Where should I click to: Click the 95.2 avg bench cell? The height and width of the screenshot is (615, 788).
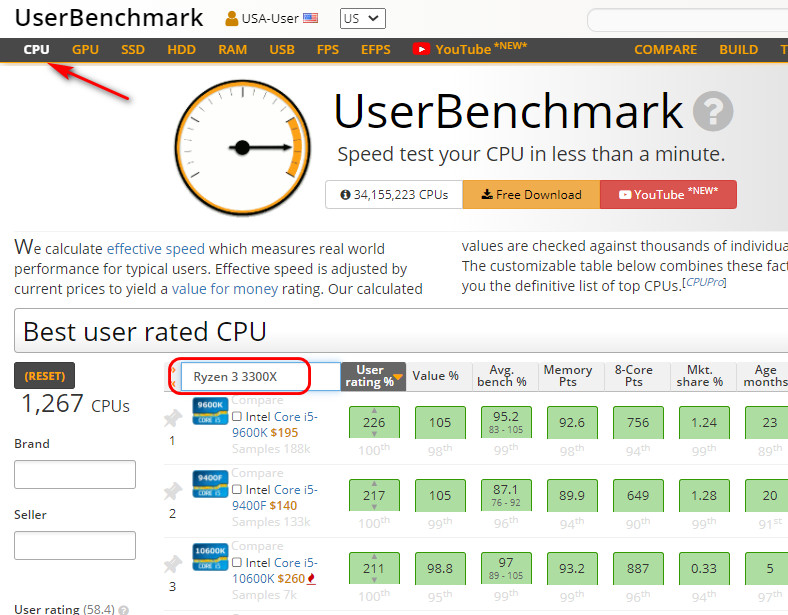(x=506, y=422)
